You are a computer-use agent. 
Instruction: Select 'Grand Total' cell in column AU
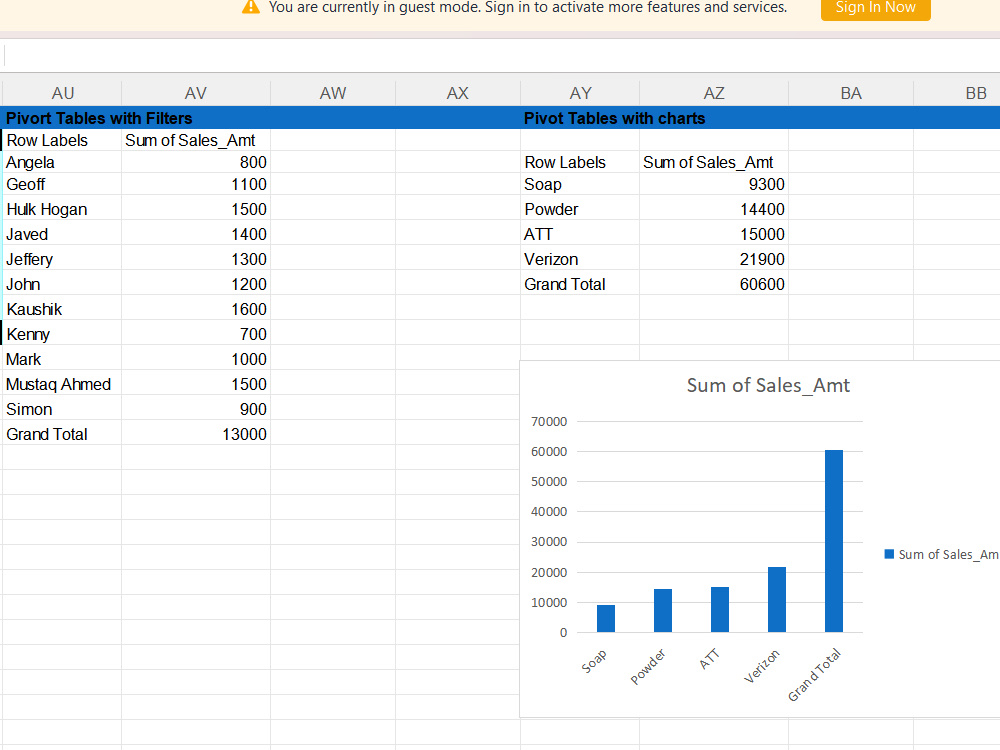(62, 434)
